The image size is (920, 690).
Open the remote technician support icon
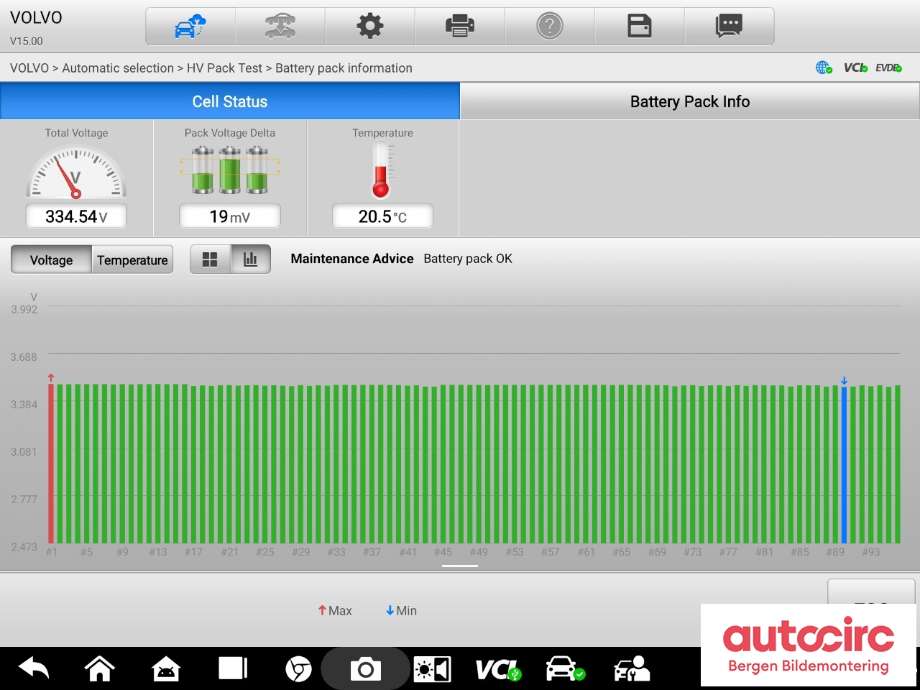point(631,669)
